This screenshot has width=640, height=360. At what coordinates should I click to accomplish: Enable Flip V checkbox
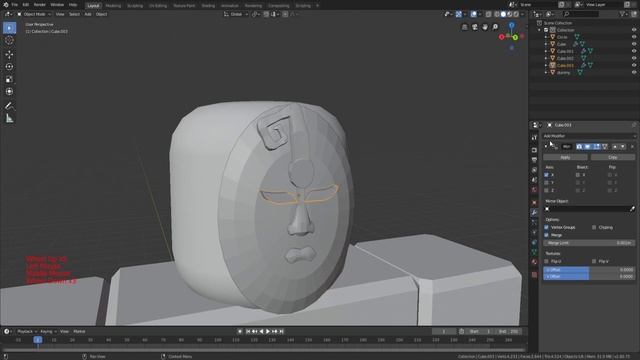click(x=594, y=261)
